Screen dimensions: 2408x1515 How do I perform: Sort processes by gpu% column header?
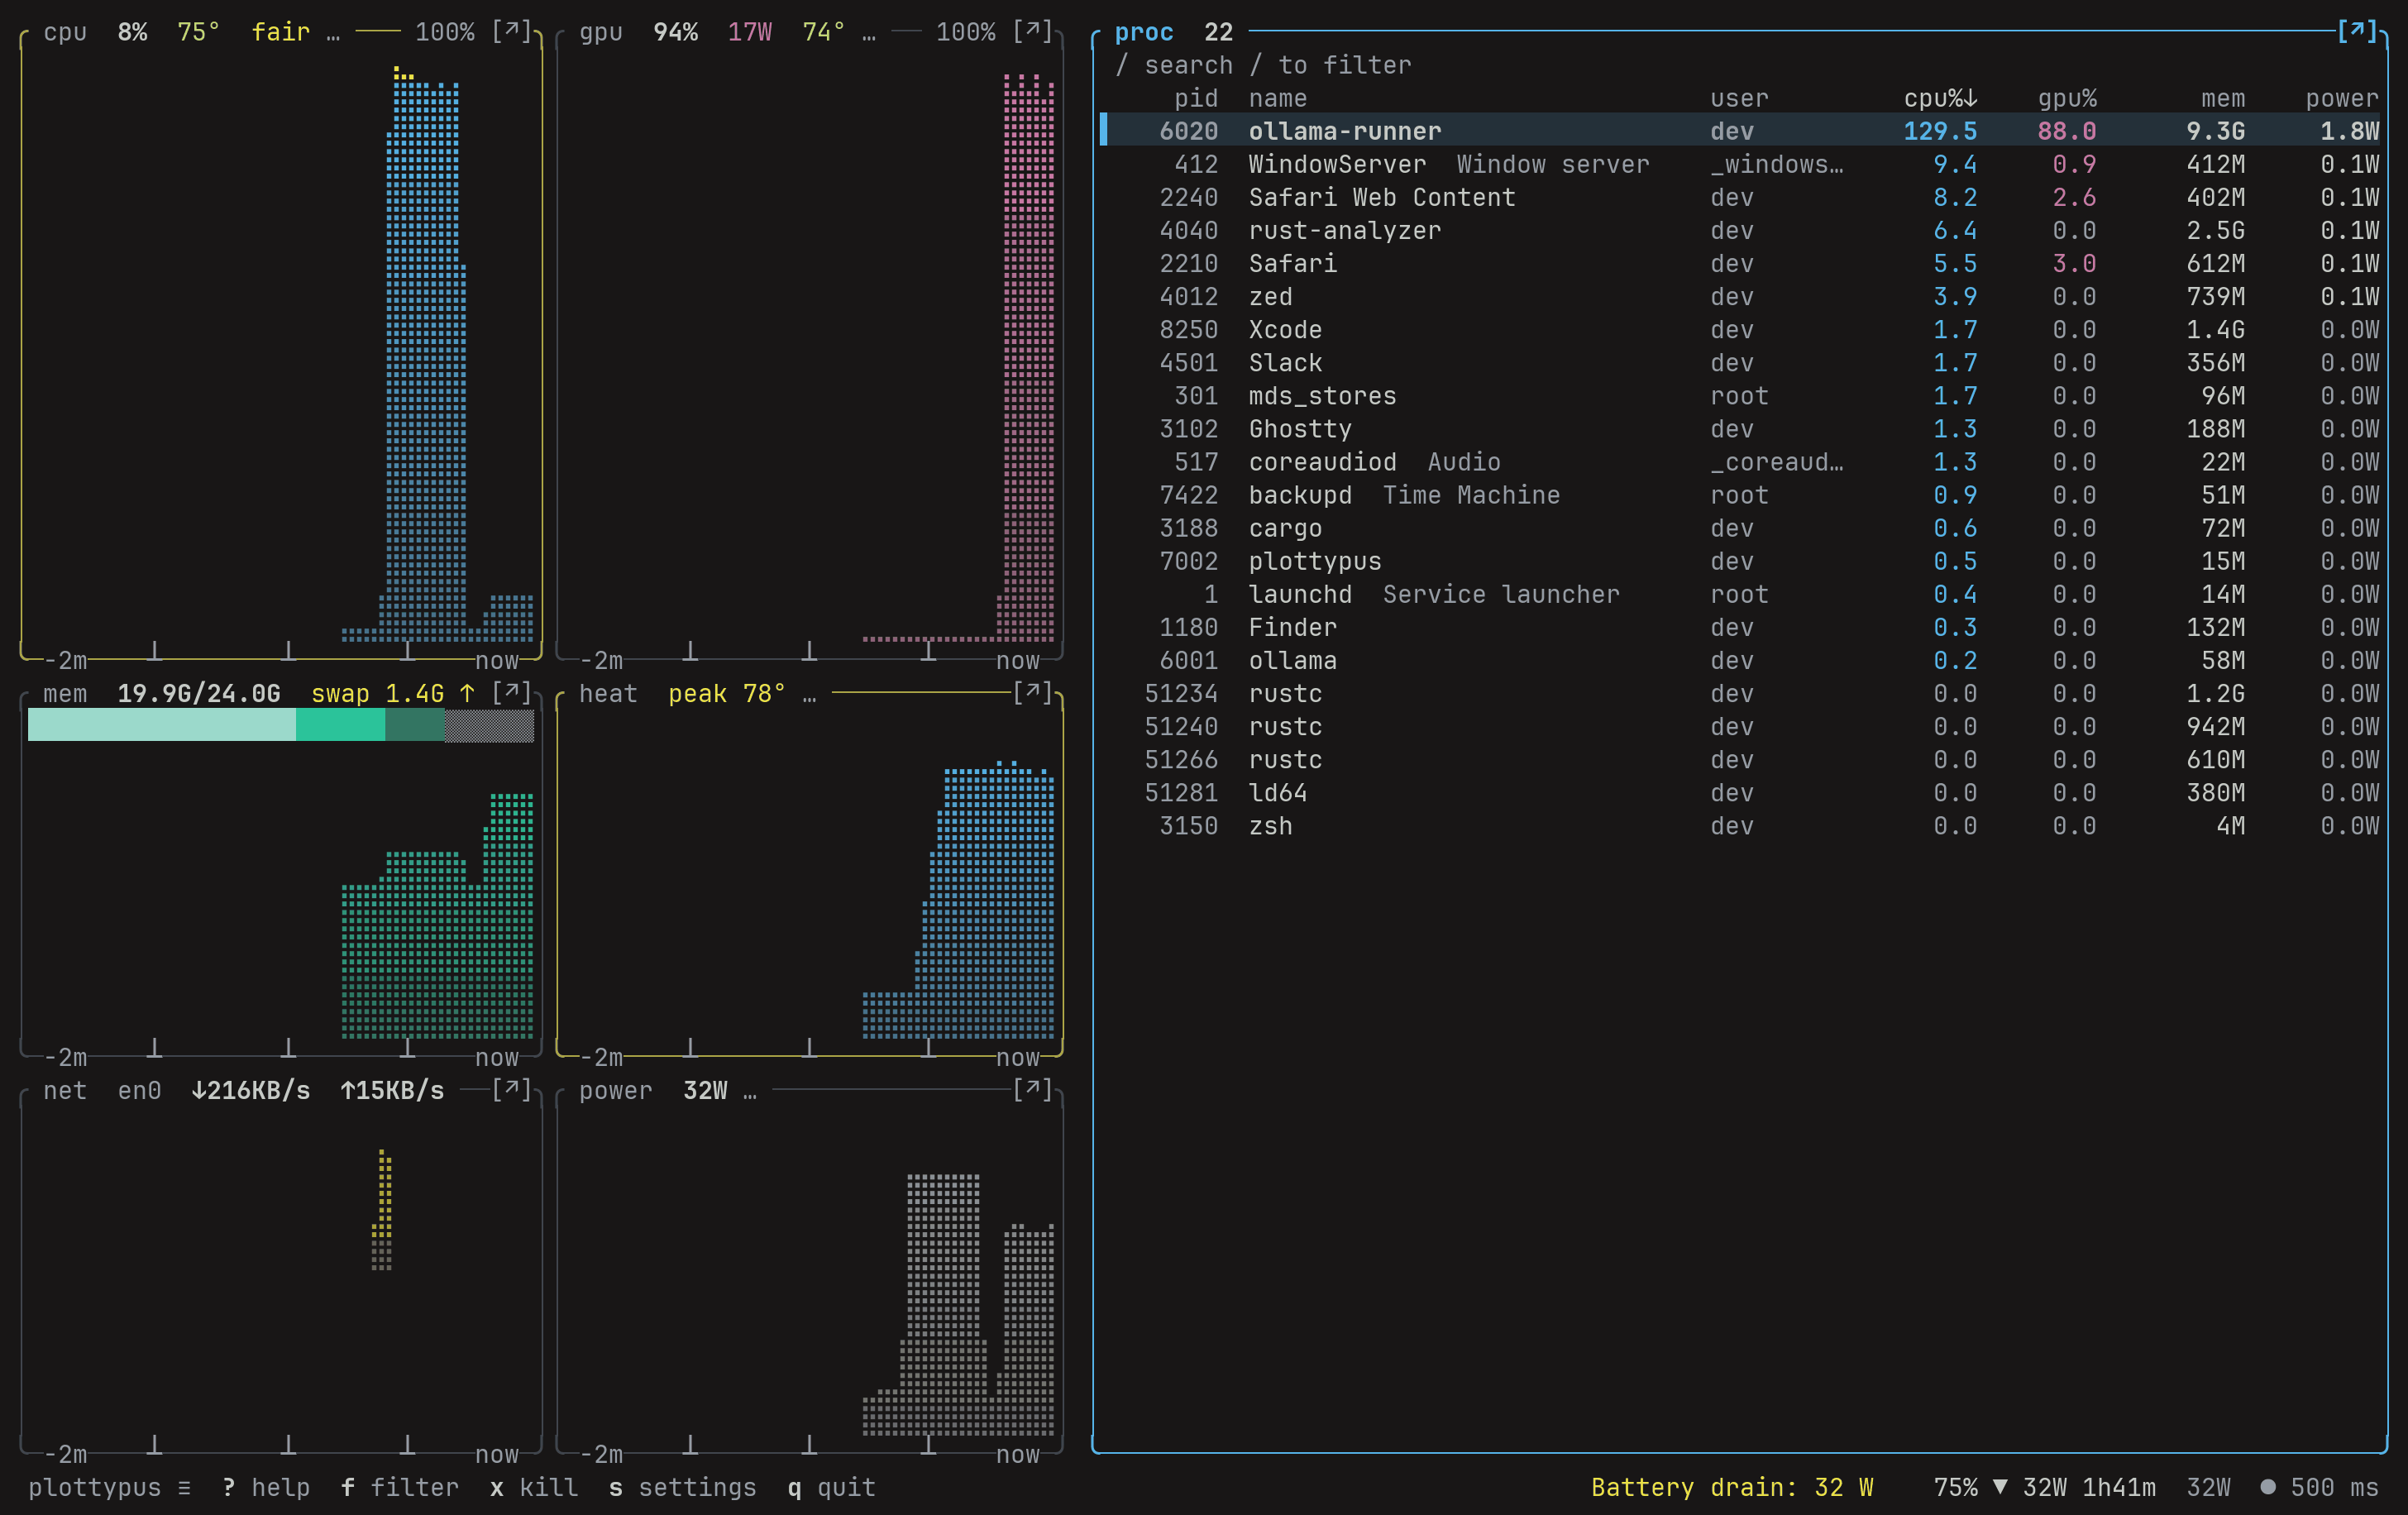(2067, 98)
